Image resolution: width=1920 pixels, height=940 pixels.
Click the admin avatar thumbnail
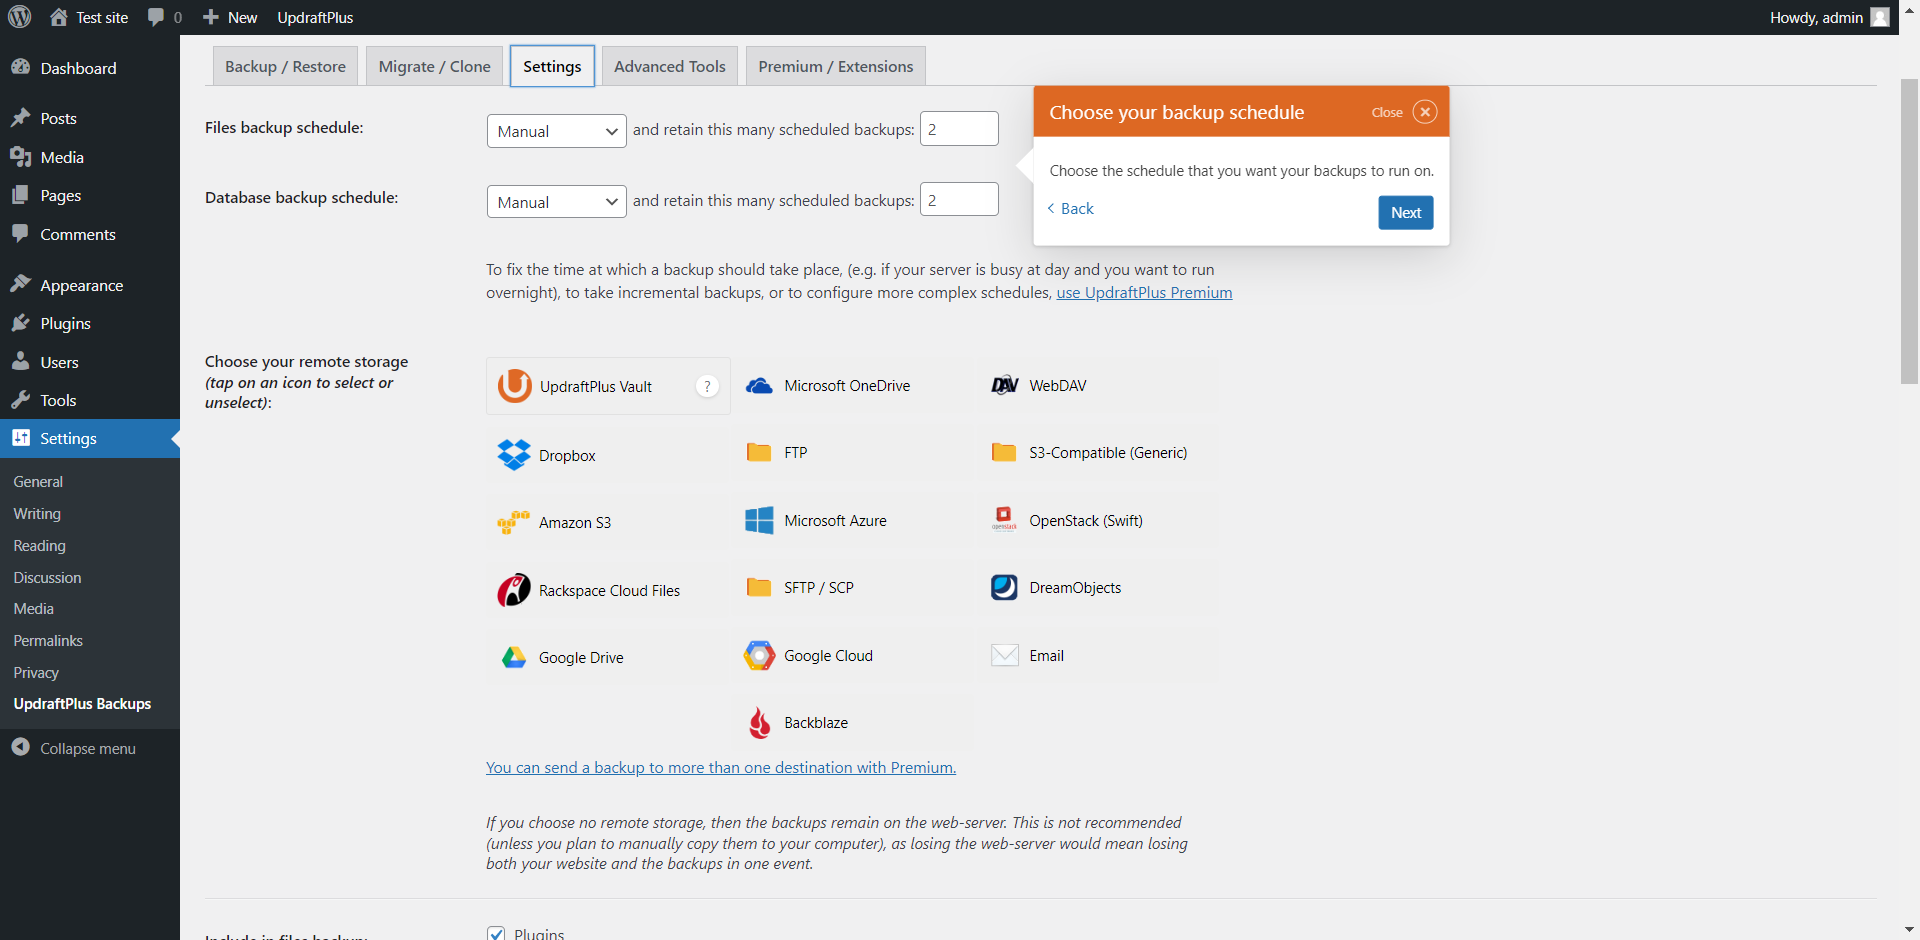click(x=1880, y=17)
